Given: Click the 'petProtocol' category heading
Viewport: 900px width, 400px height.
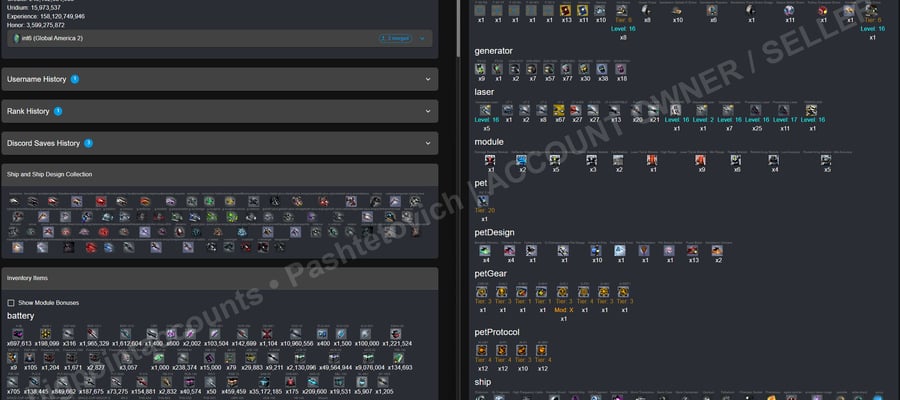Looking at the screenshot, I should click(497, 332).
